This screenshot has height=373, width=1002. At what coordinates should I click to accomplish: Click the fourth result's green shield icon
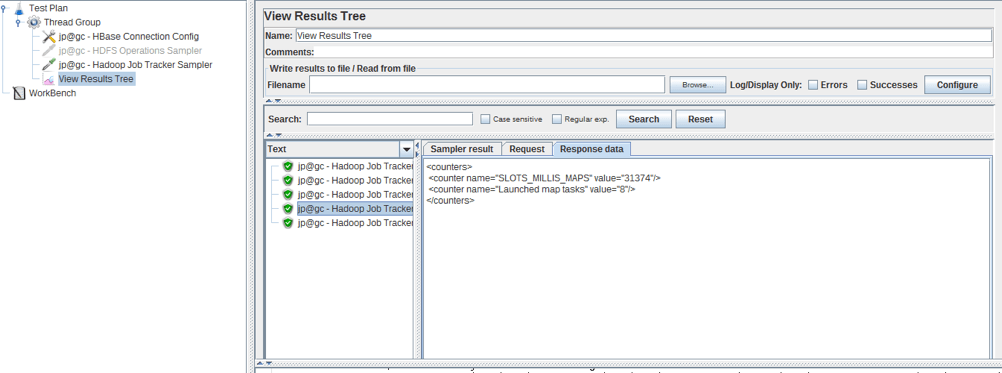tap(288, 208)
